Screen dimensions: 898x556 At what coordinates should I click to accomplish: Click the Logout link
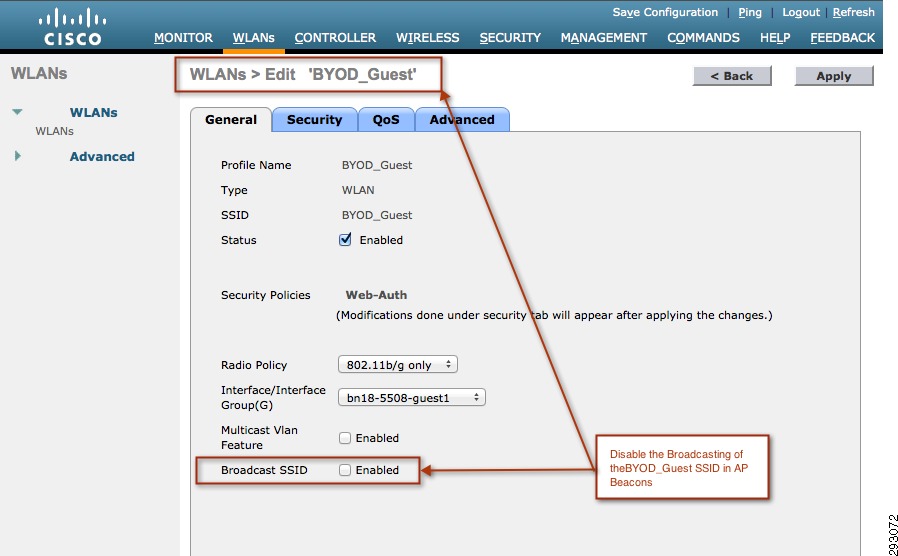(801, 12)
